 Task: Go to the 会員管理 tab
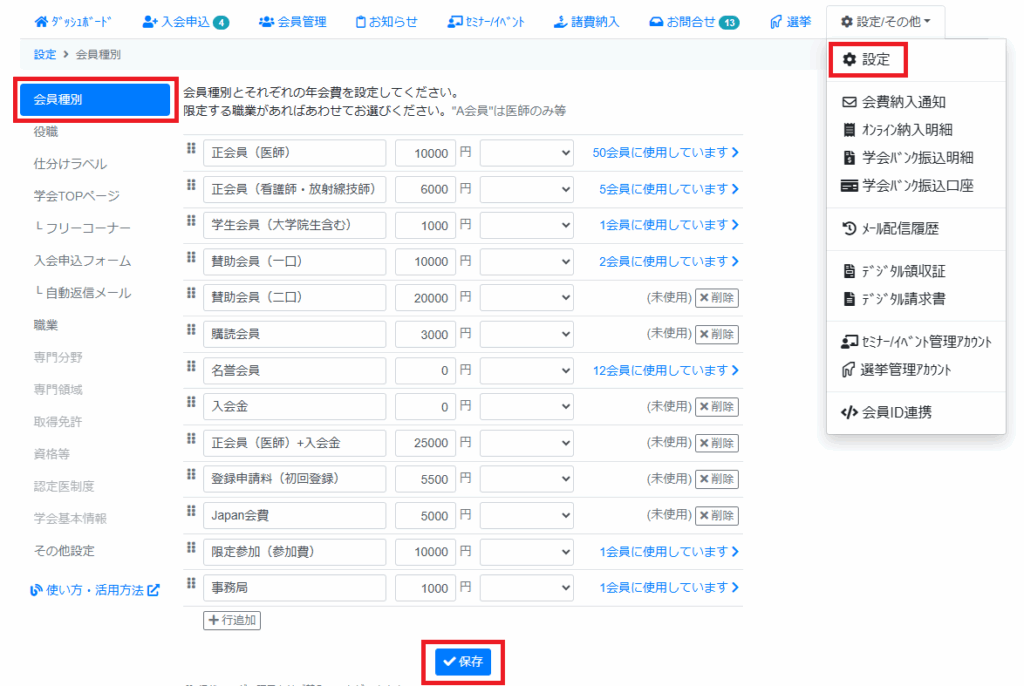(292, 21)
